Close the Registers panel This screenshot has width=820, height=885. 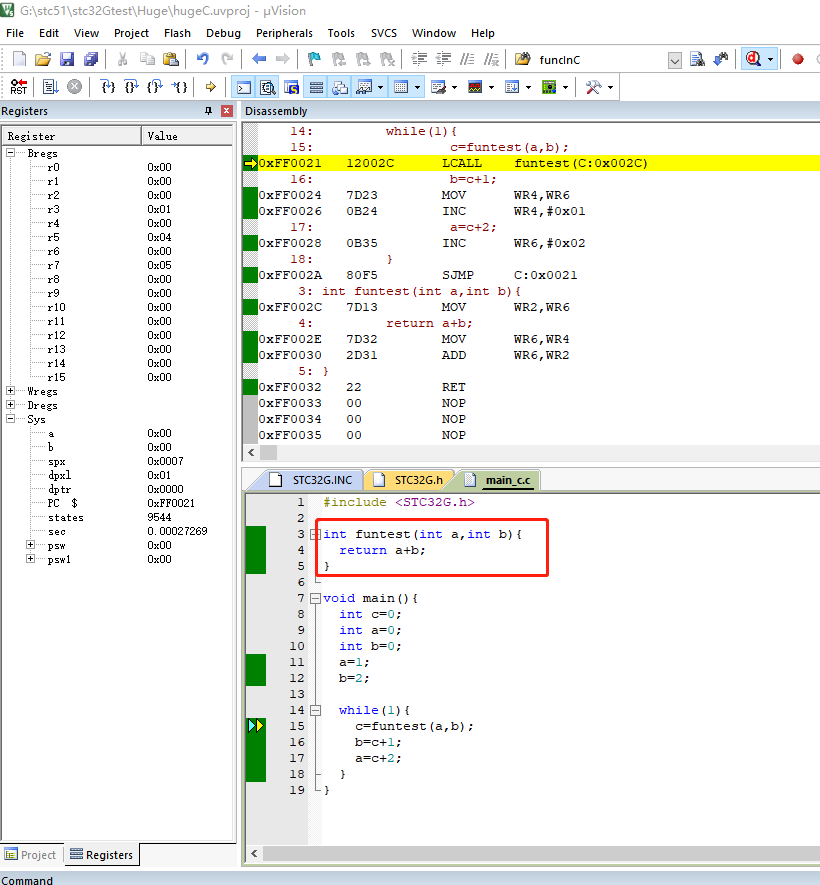227,111
